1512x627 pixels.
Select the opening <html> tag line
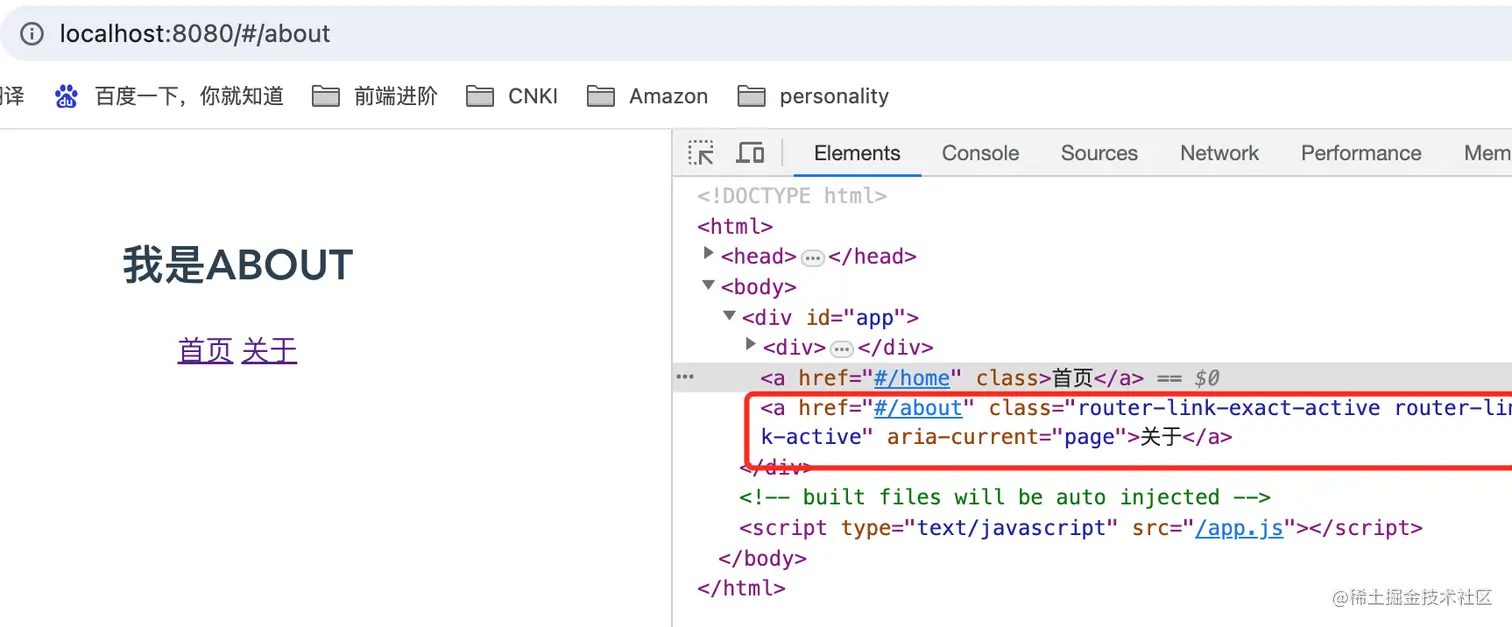[x=735, y=226]
